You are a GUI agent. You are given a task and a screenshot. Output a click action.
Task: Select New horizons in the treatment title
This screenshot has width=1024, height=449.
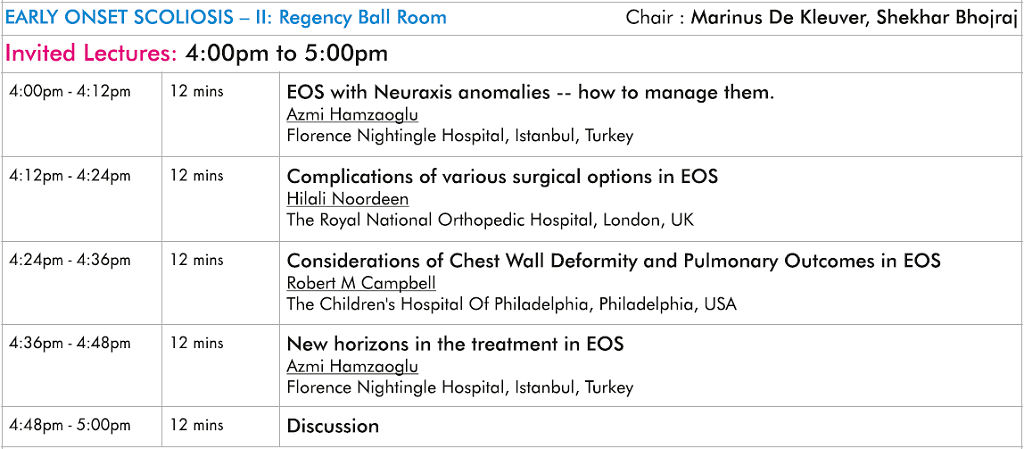455,343
